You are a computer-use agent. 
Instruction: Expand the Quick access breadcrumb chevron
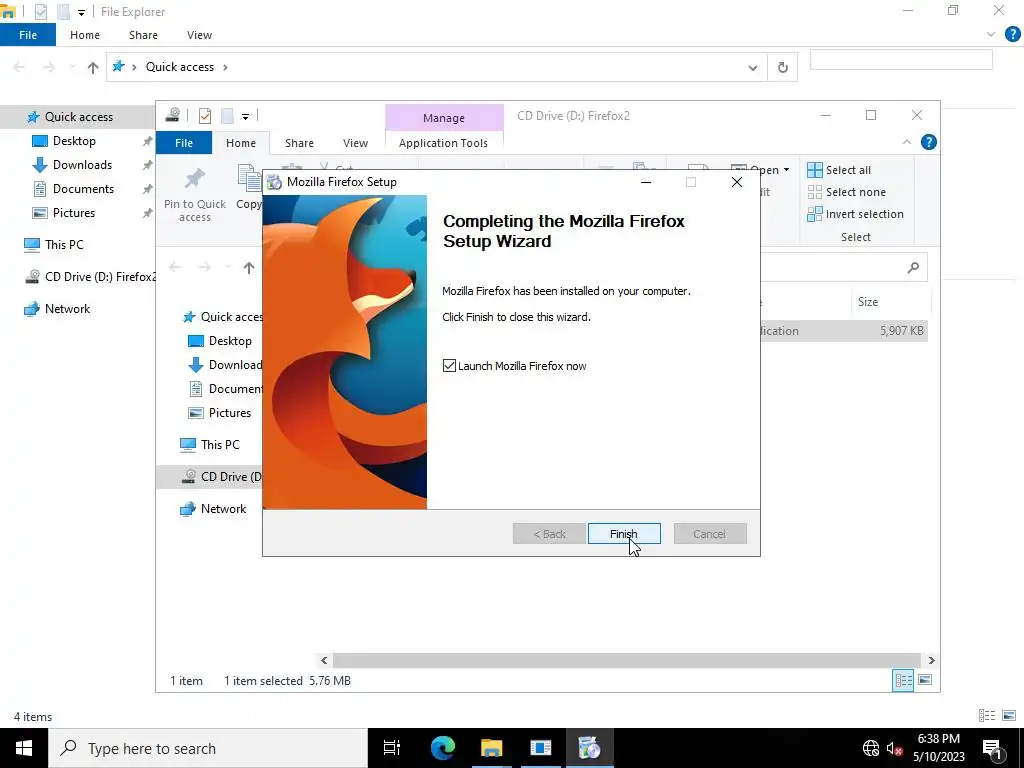tap(225, 67)
